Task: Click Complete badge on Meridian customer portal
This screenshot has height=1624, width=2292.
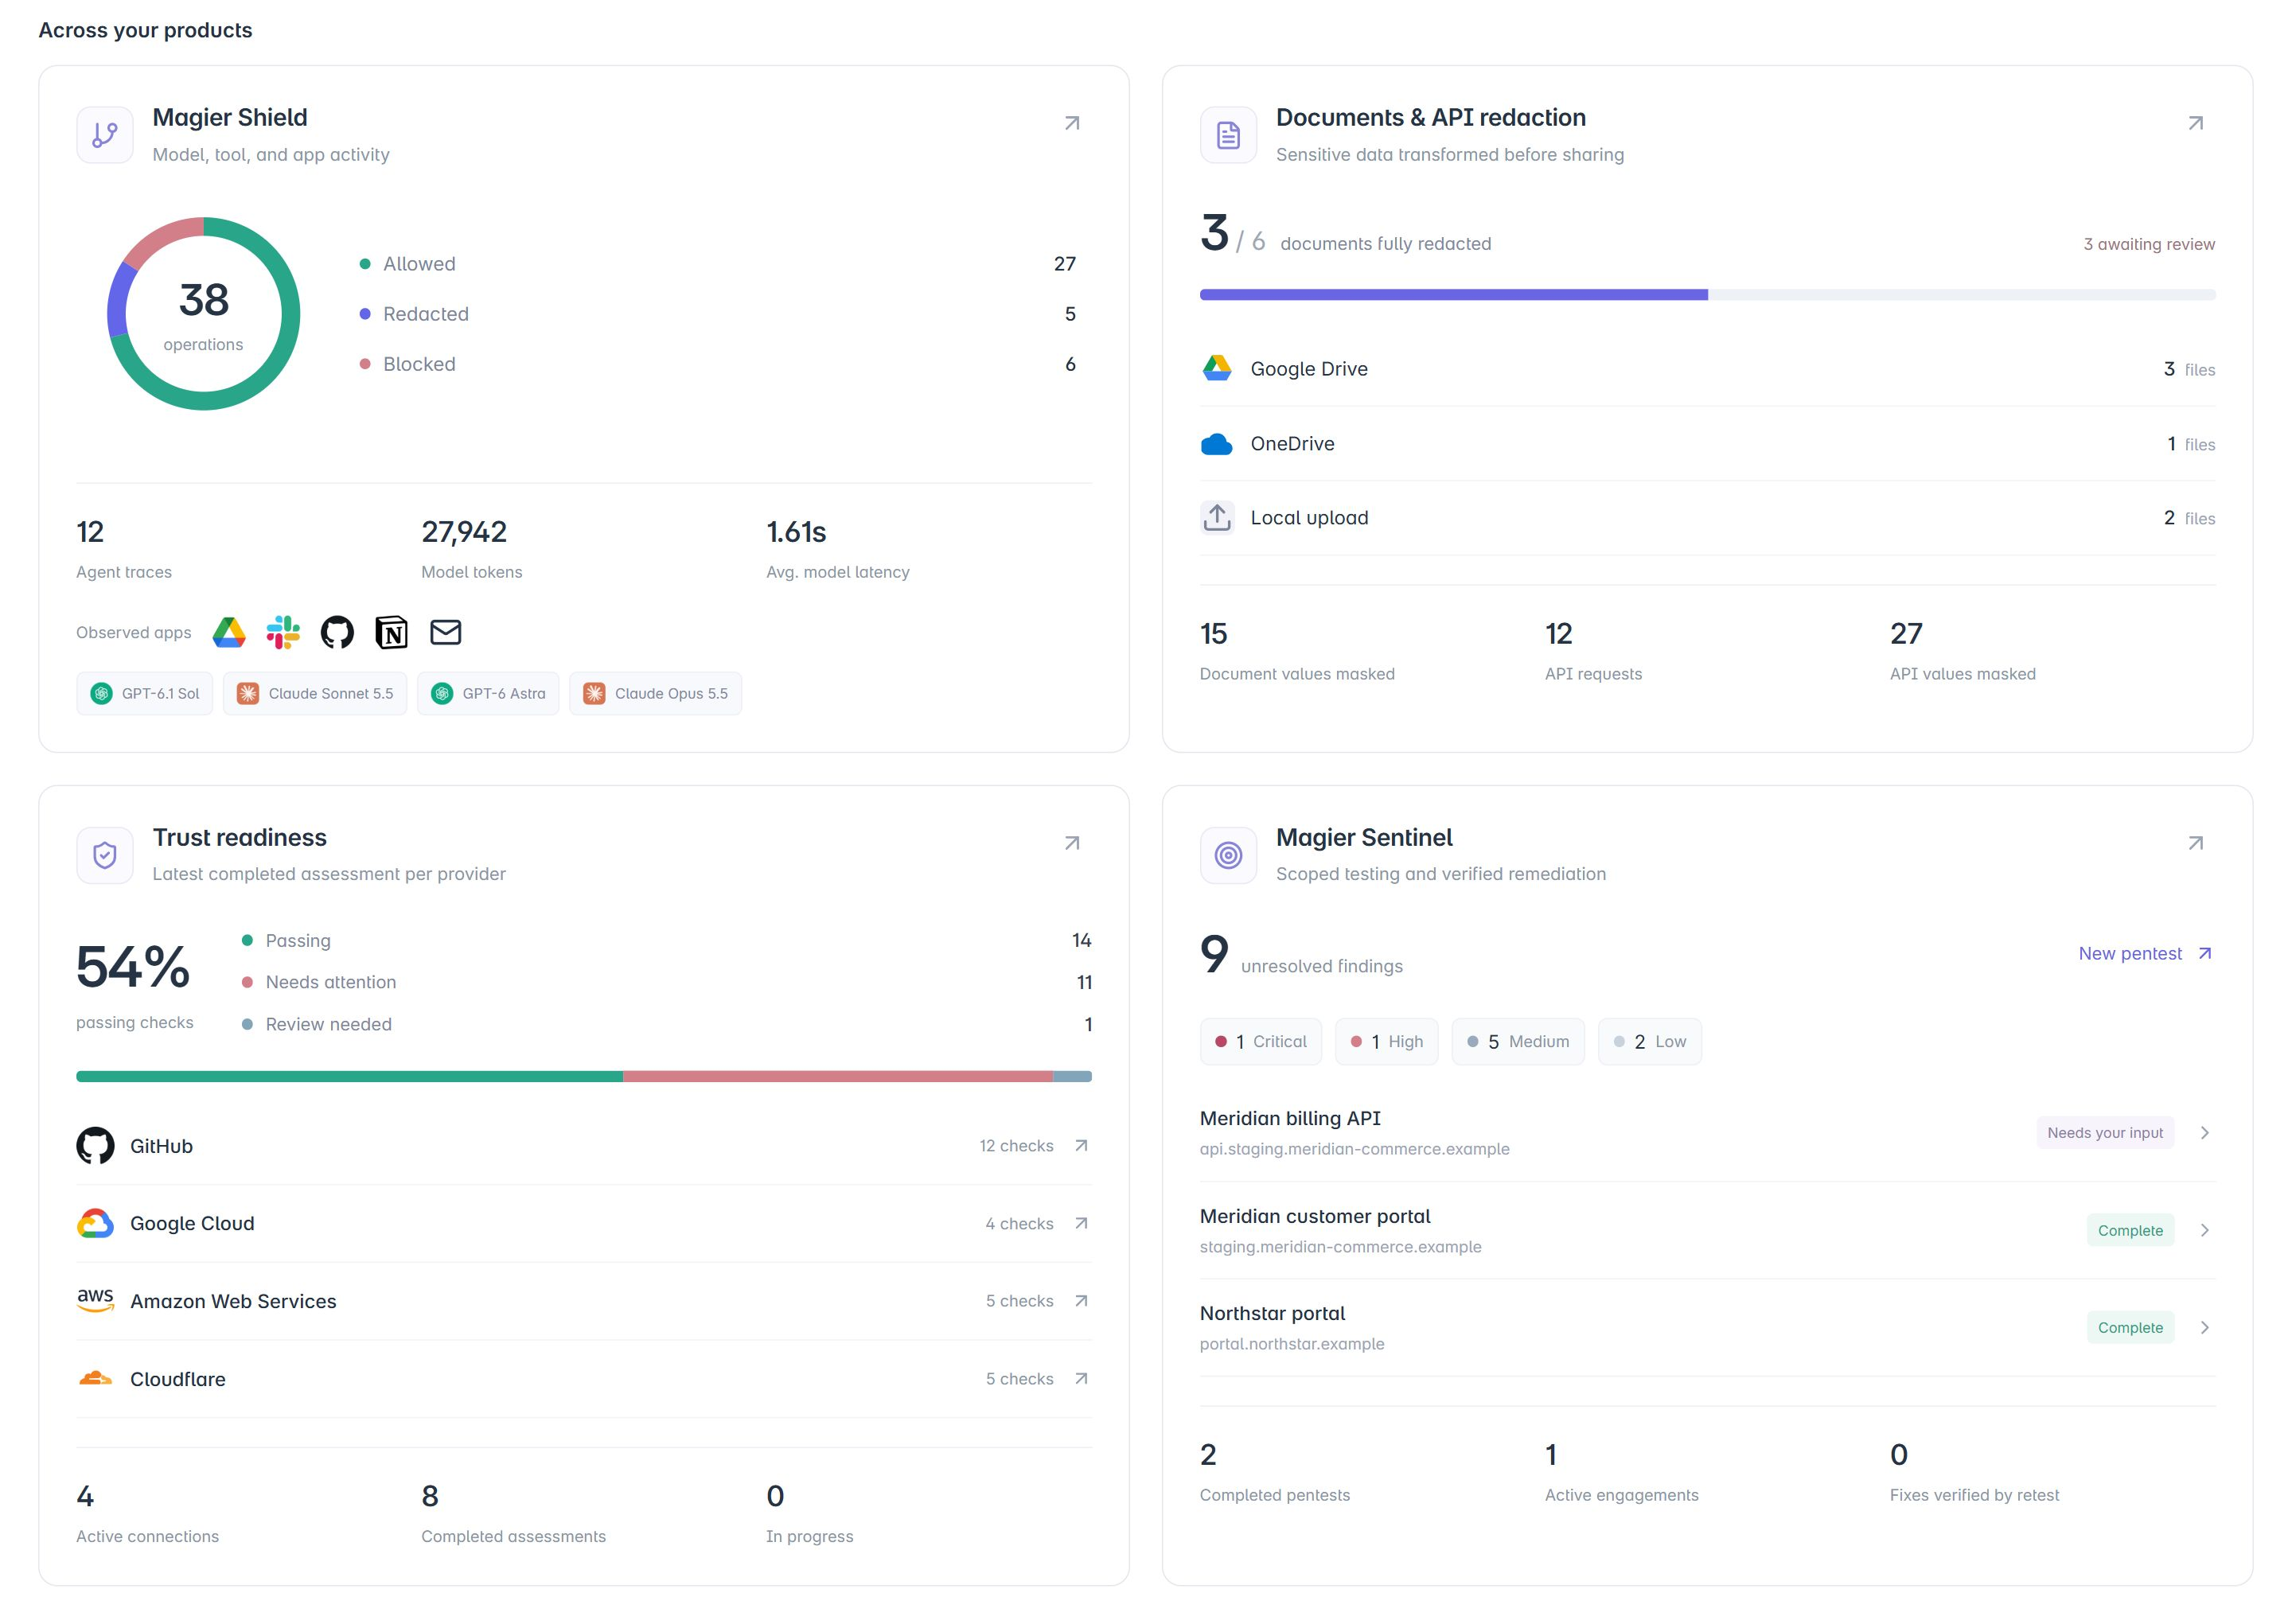Action: (2130, 1230)
